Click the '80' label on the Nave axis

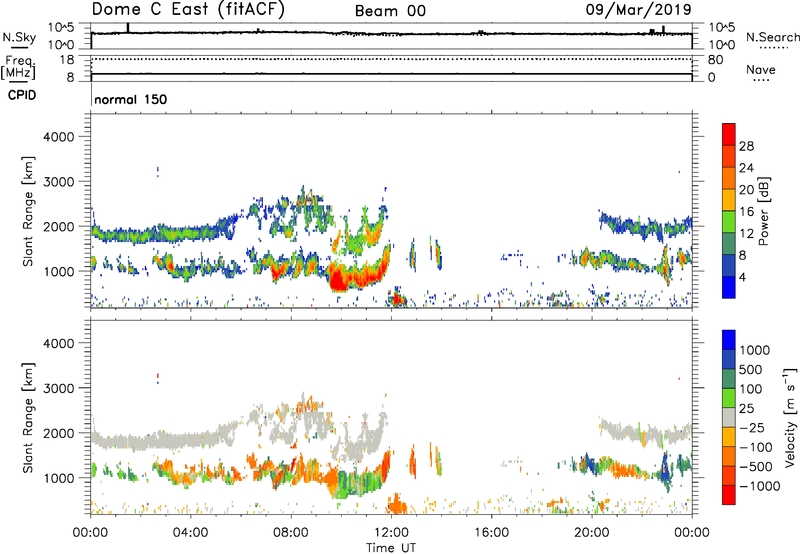[716, 60]
